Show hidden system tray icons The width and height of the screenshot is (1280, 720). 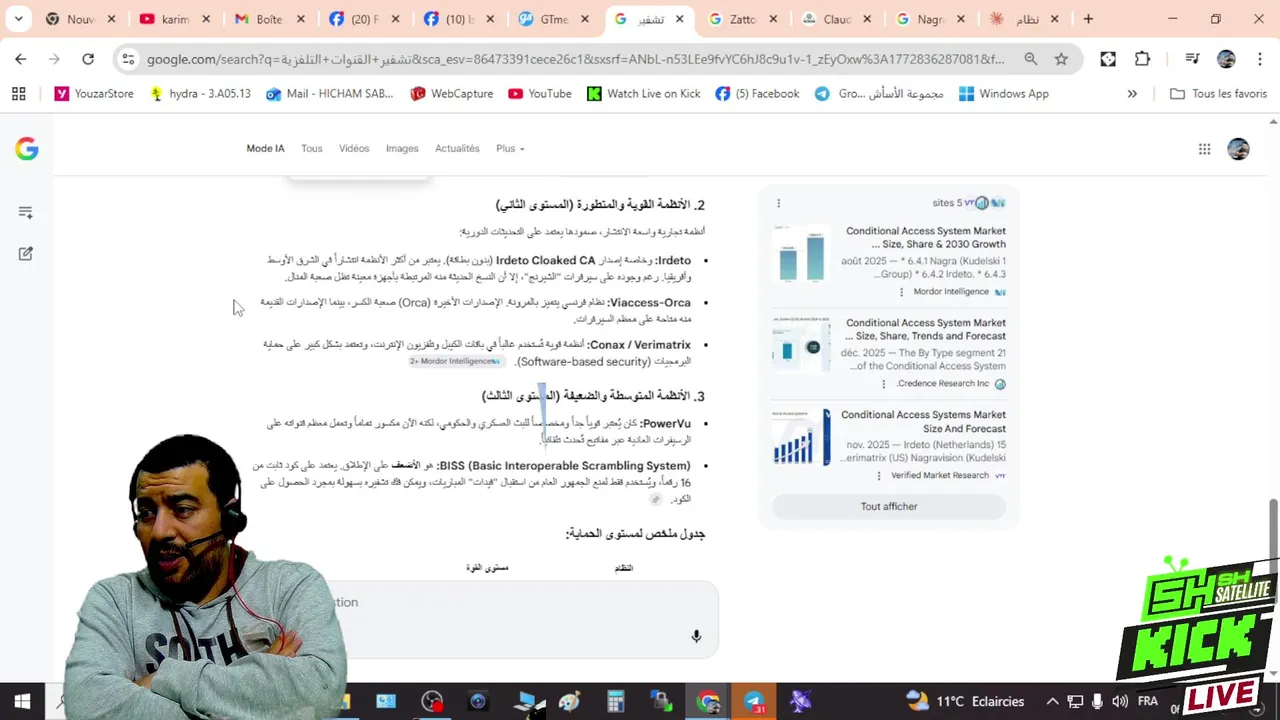tap(1052, 702)
